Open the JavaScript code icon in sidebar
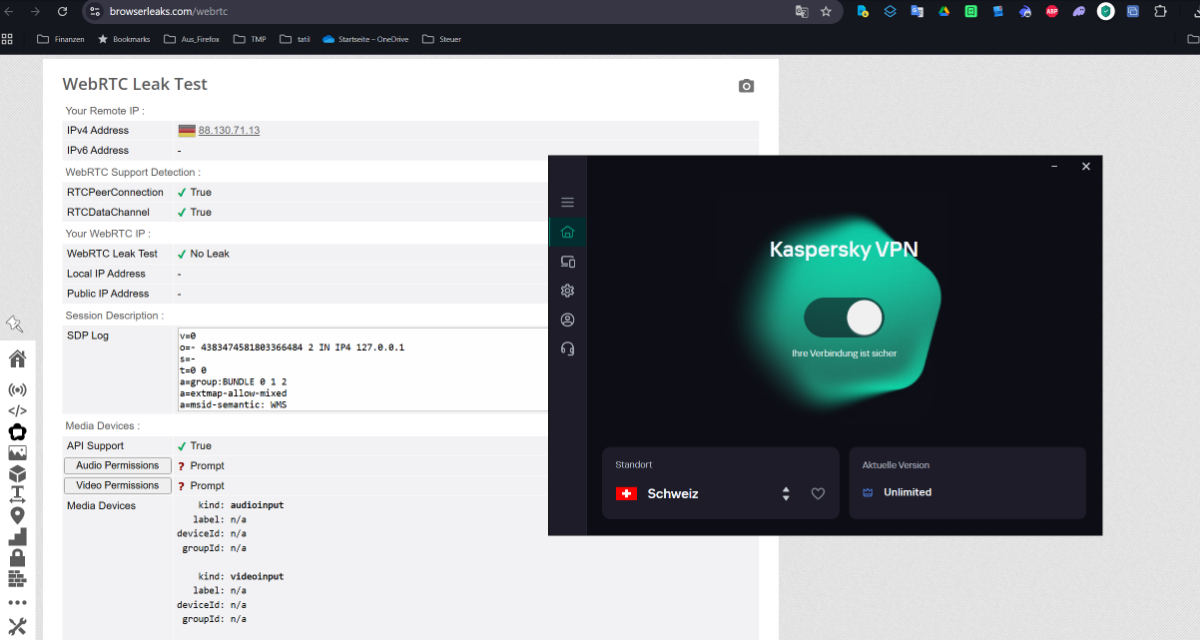This screenshot has width=1200, height=640. pyautogui.click(x=17, y=410)
